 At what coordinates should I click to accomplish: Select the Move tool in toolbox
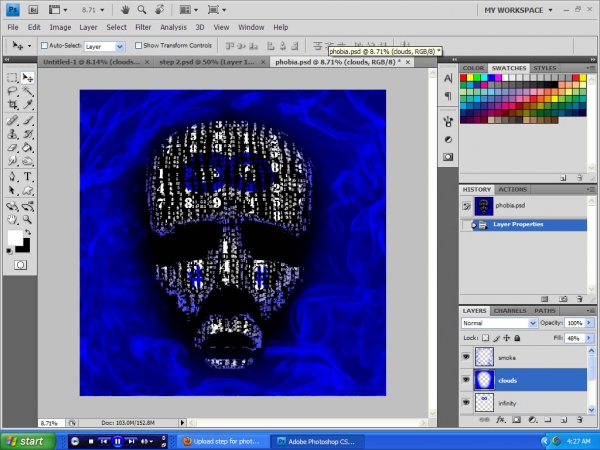click(x=27, y=78)
